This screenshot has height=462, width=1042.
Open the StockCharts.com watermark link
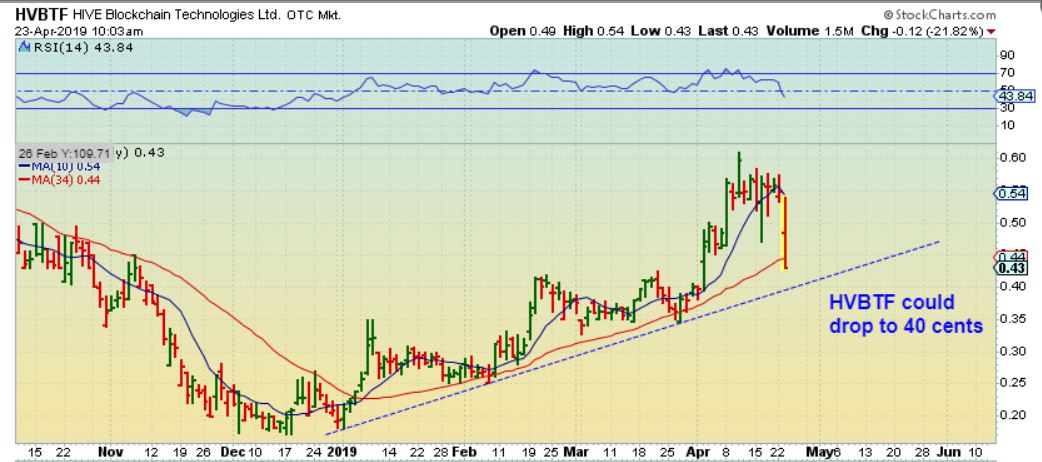pos(940,15)
